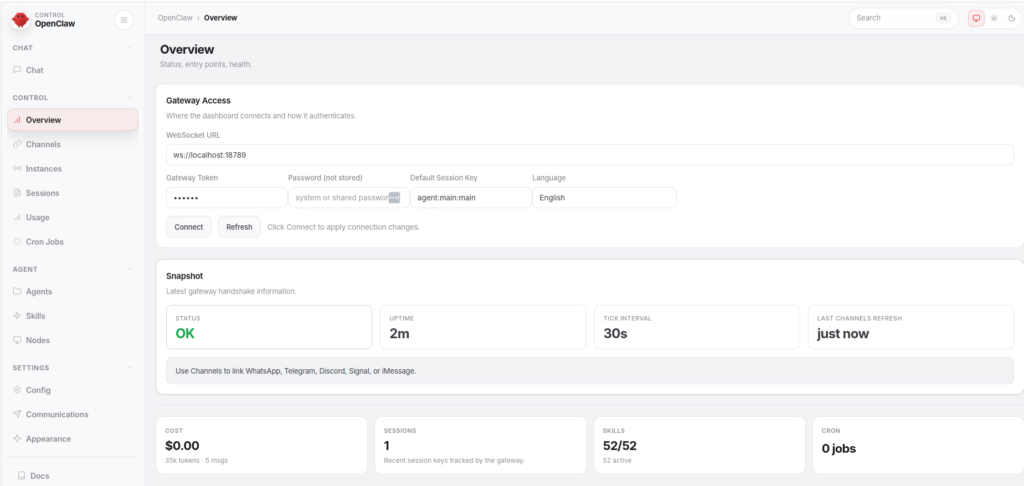
Task: Enable dark theme with the moon icon
Action: [1011, 18]
